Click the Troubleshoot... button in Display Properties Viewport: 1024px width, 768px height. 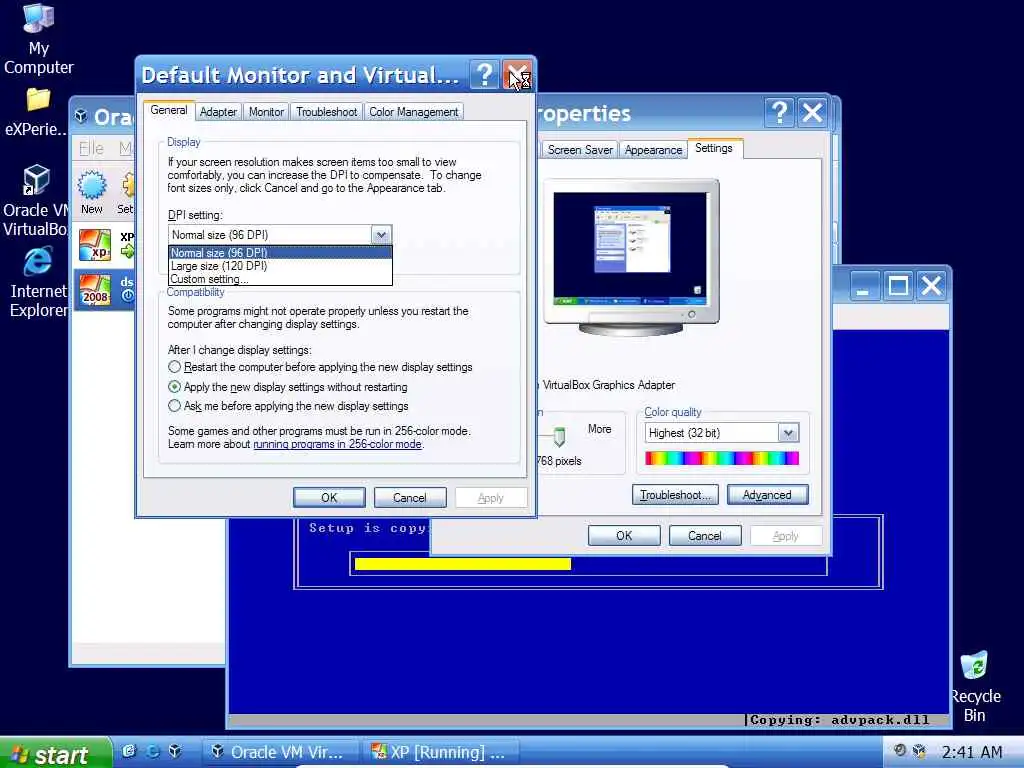(675, 495)
